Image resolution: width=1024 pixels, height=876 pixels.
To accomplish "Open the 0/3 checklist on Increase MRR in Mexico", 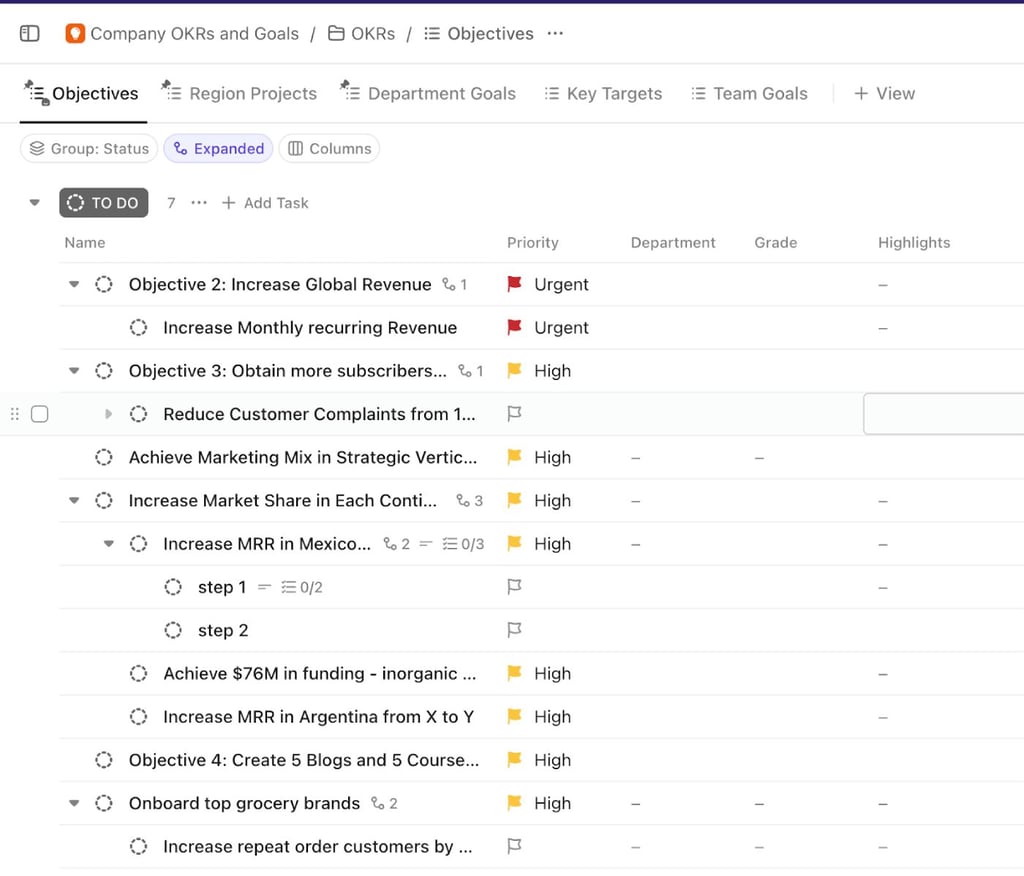I will pyautogui.click(x=463, y=543).
